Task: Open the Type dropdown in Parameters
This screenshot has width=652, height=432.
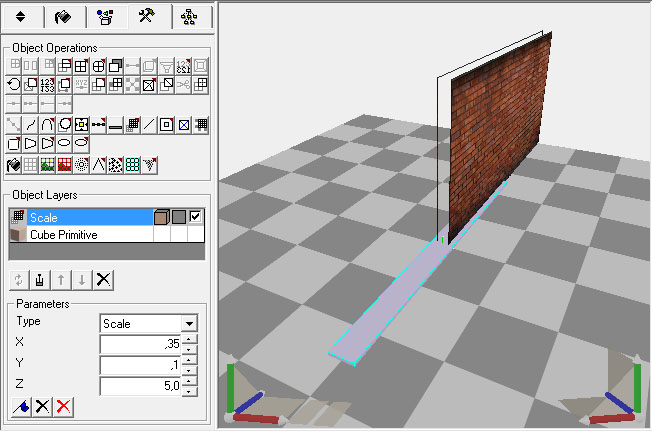Action: click(188, 324)
